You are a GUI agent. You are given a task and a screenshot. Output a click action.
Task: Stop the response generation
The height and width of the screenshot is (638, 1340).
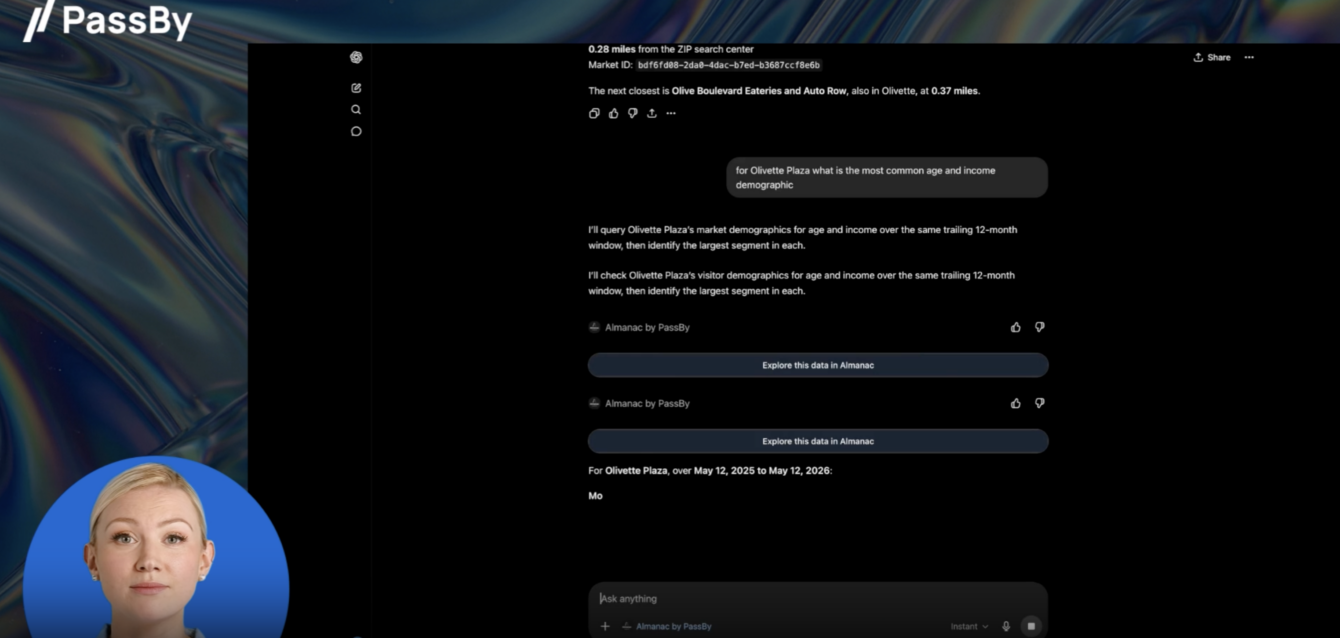[x=1031, y=626]
